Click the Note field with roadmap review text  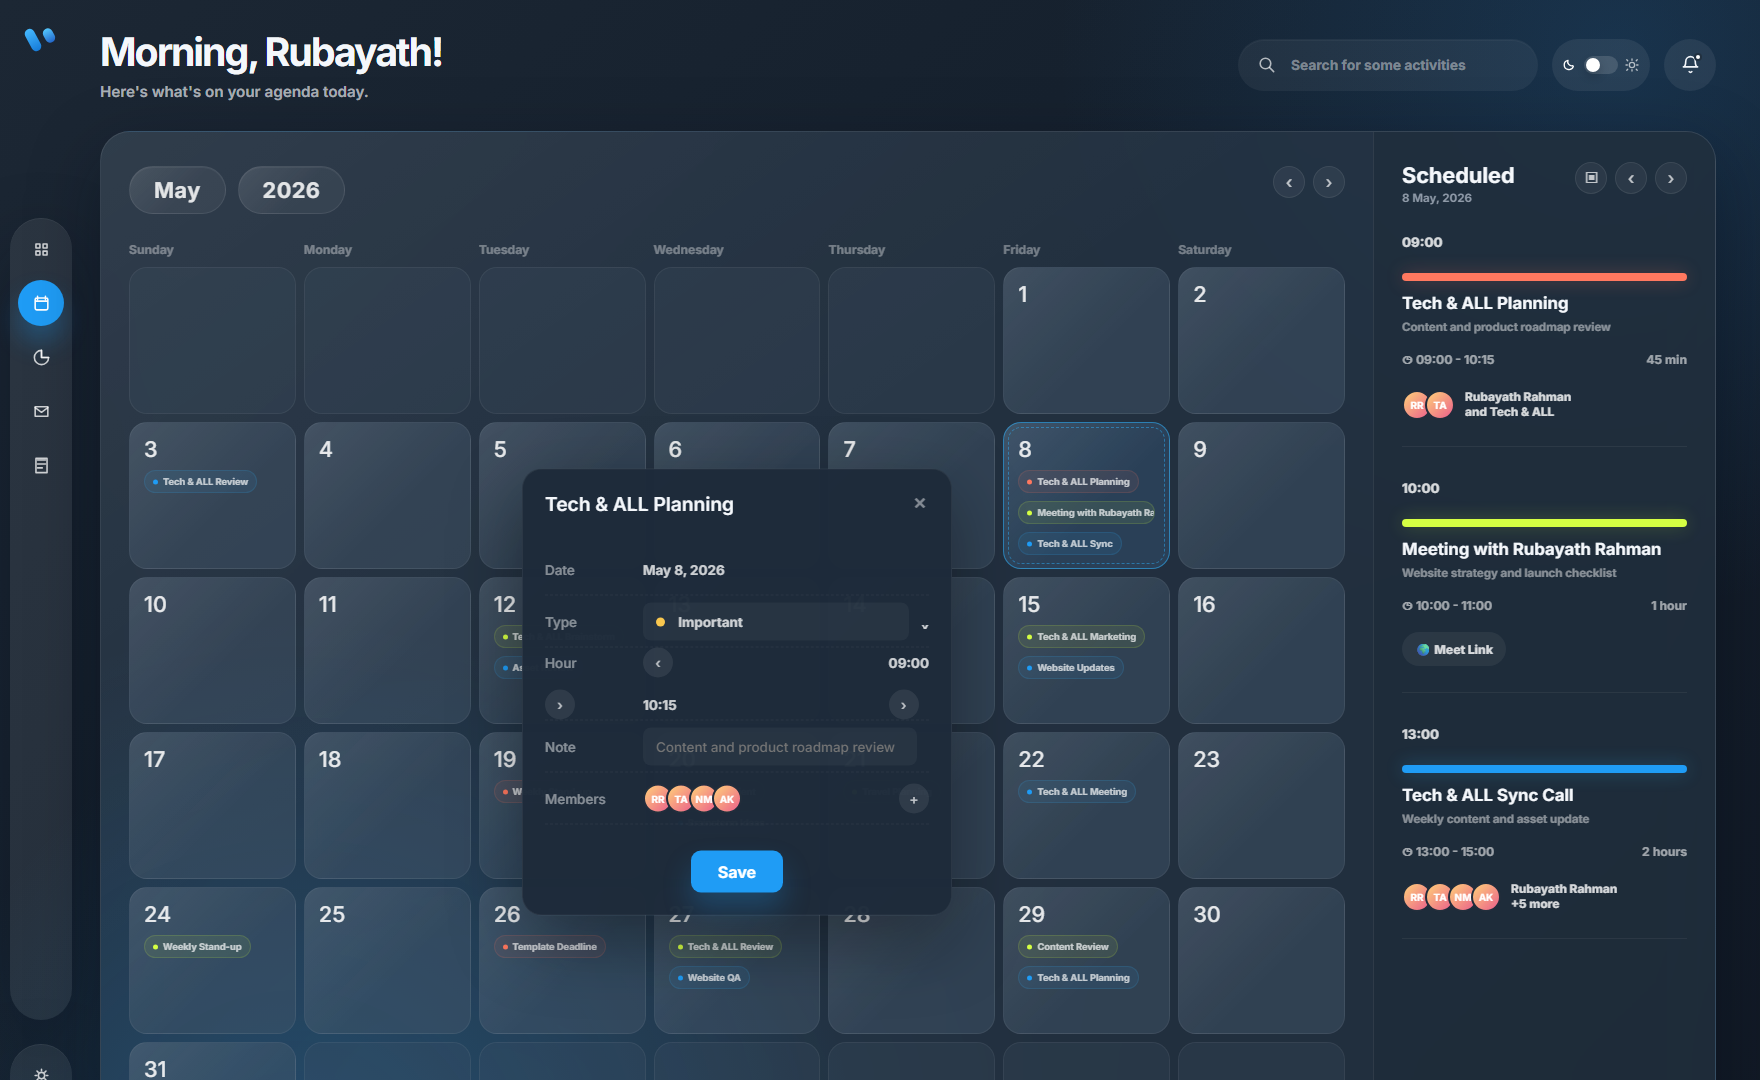780,747
